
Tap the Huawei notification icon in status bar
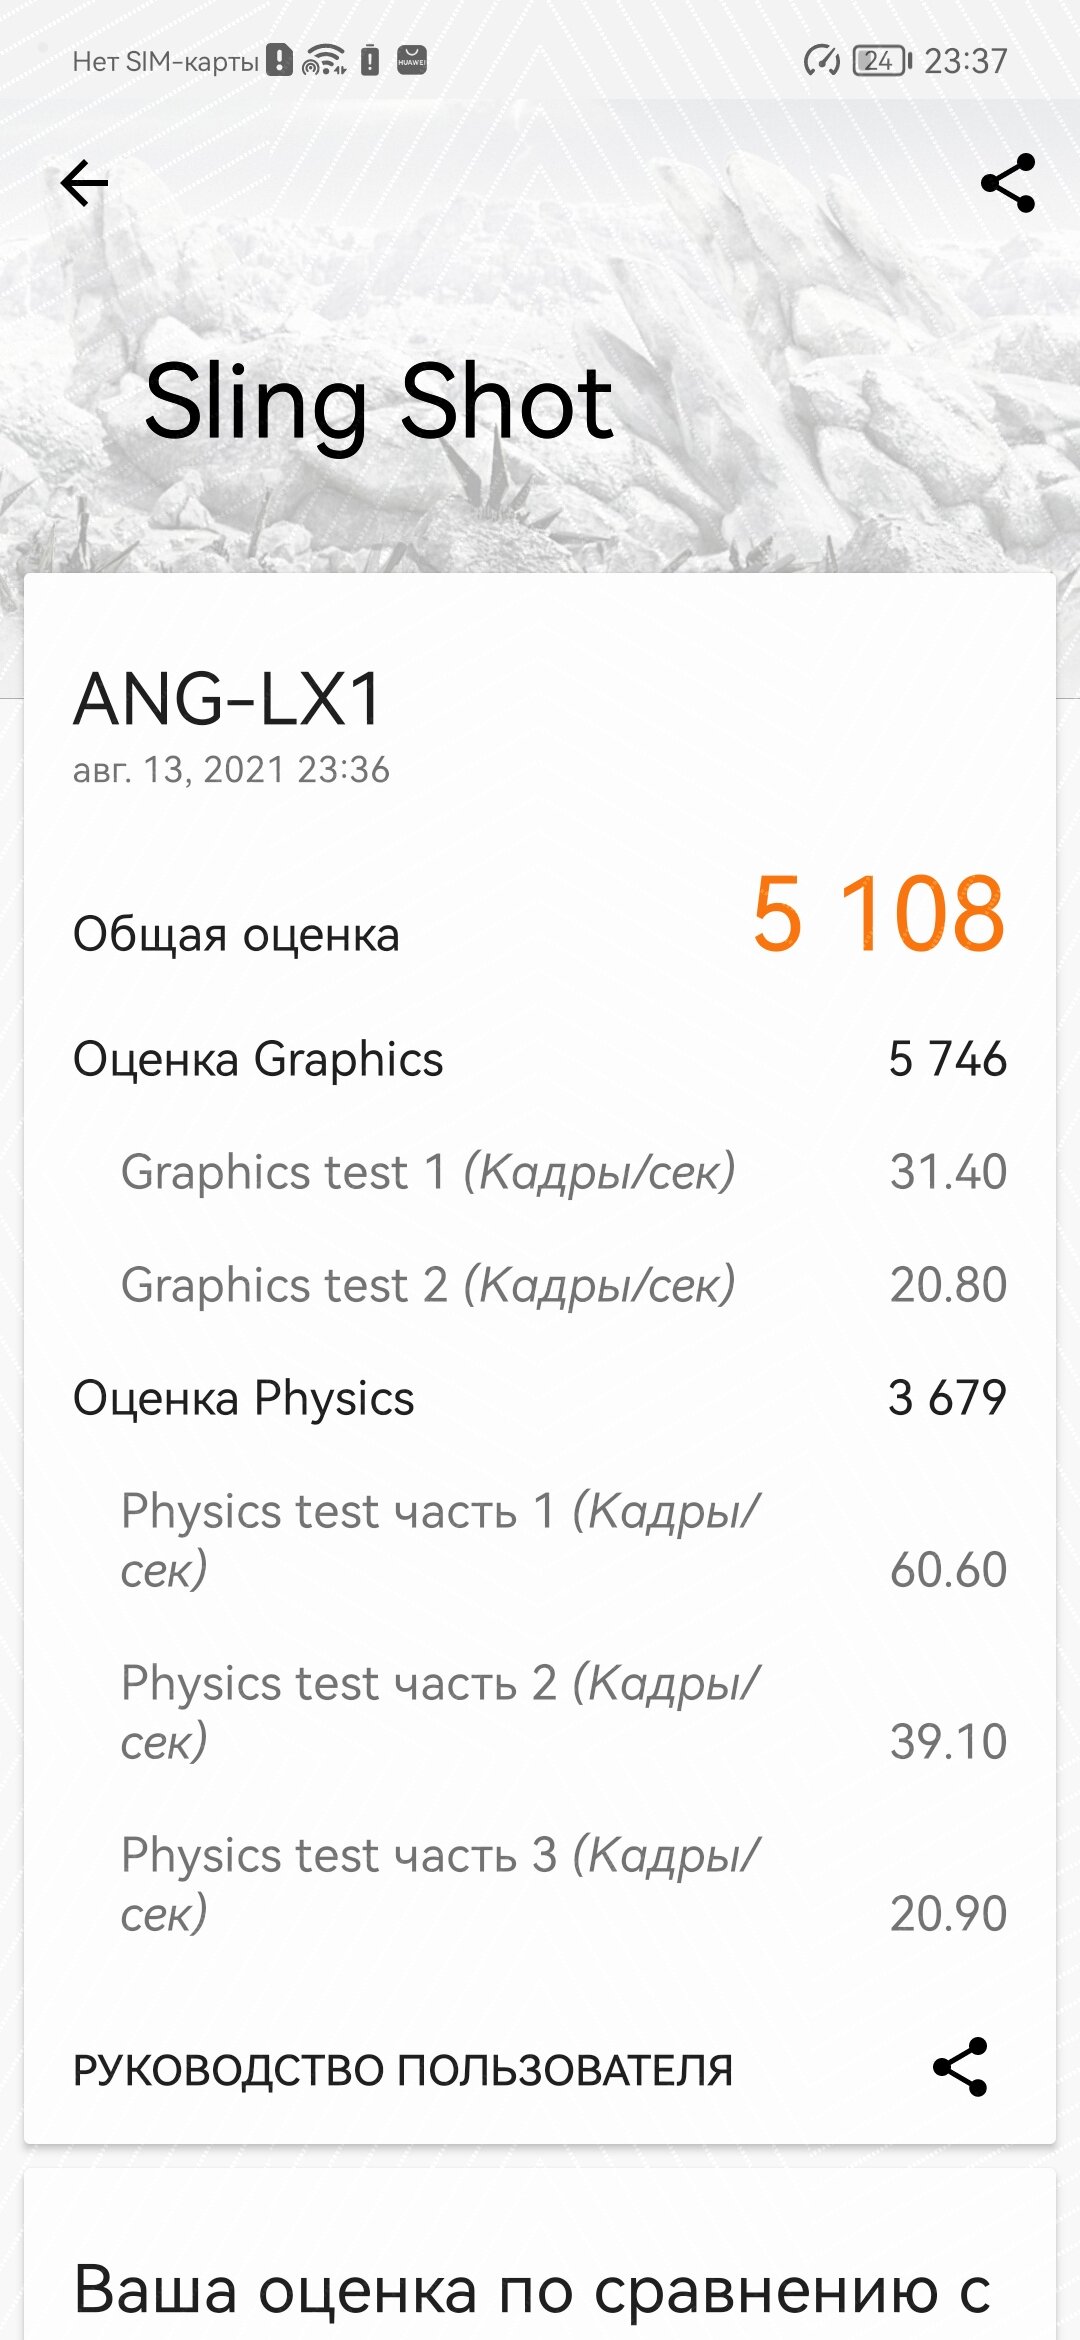412,61
